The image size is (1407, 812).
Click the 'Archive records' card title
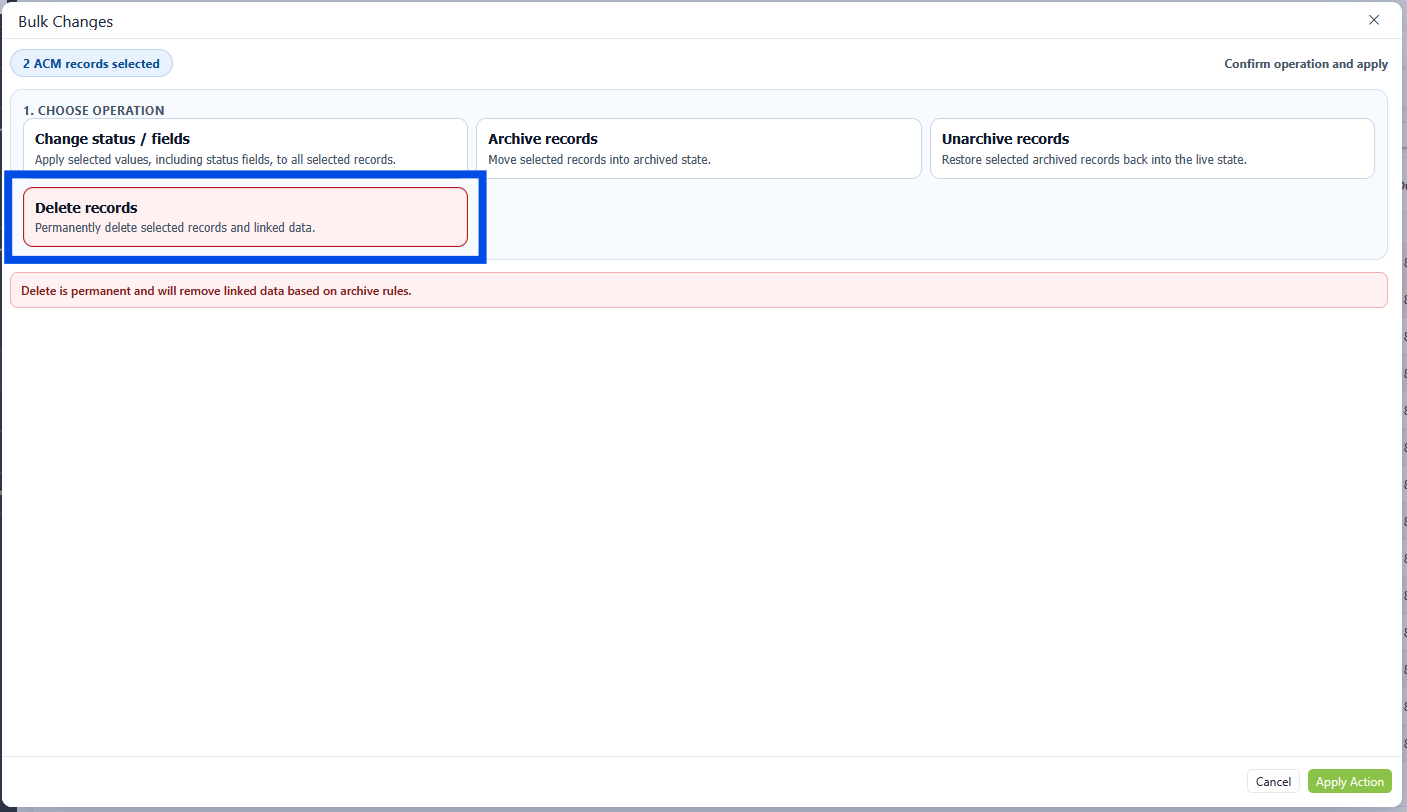point(543,139)
